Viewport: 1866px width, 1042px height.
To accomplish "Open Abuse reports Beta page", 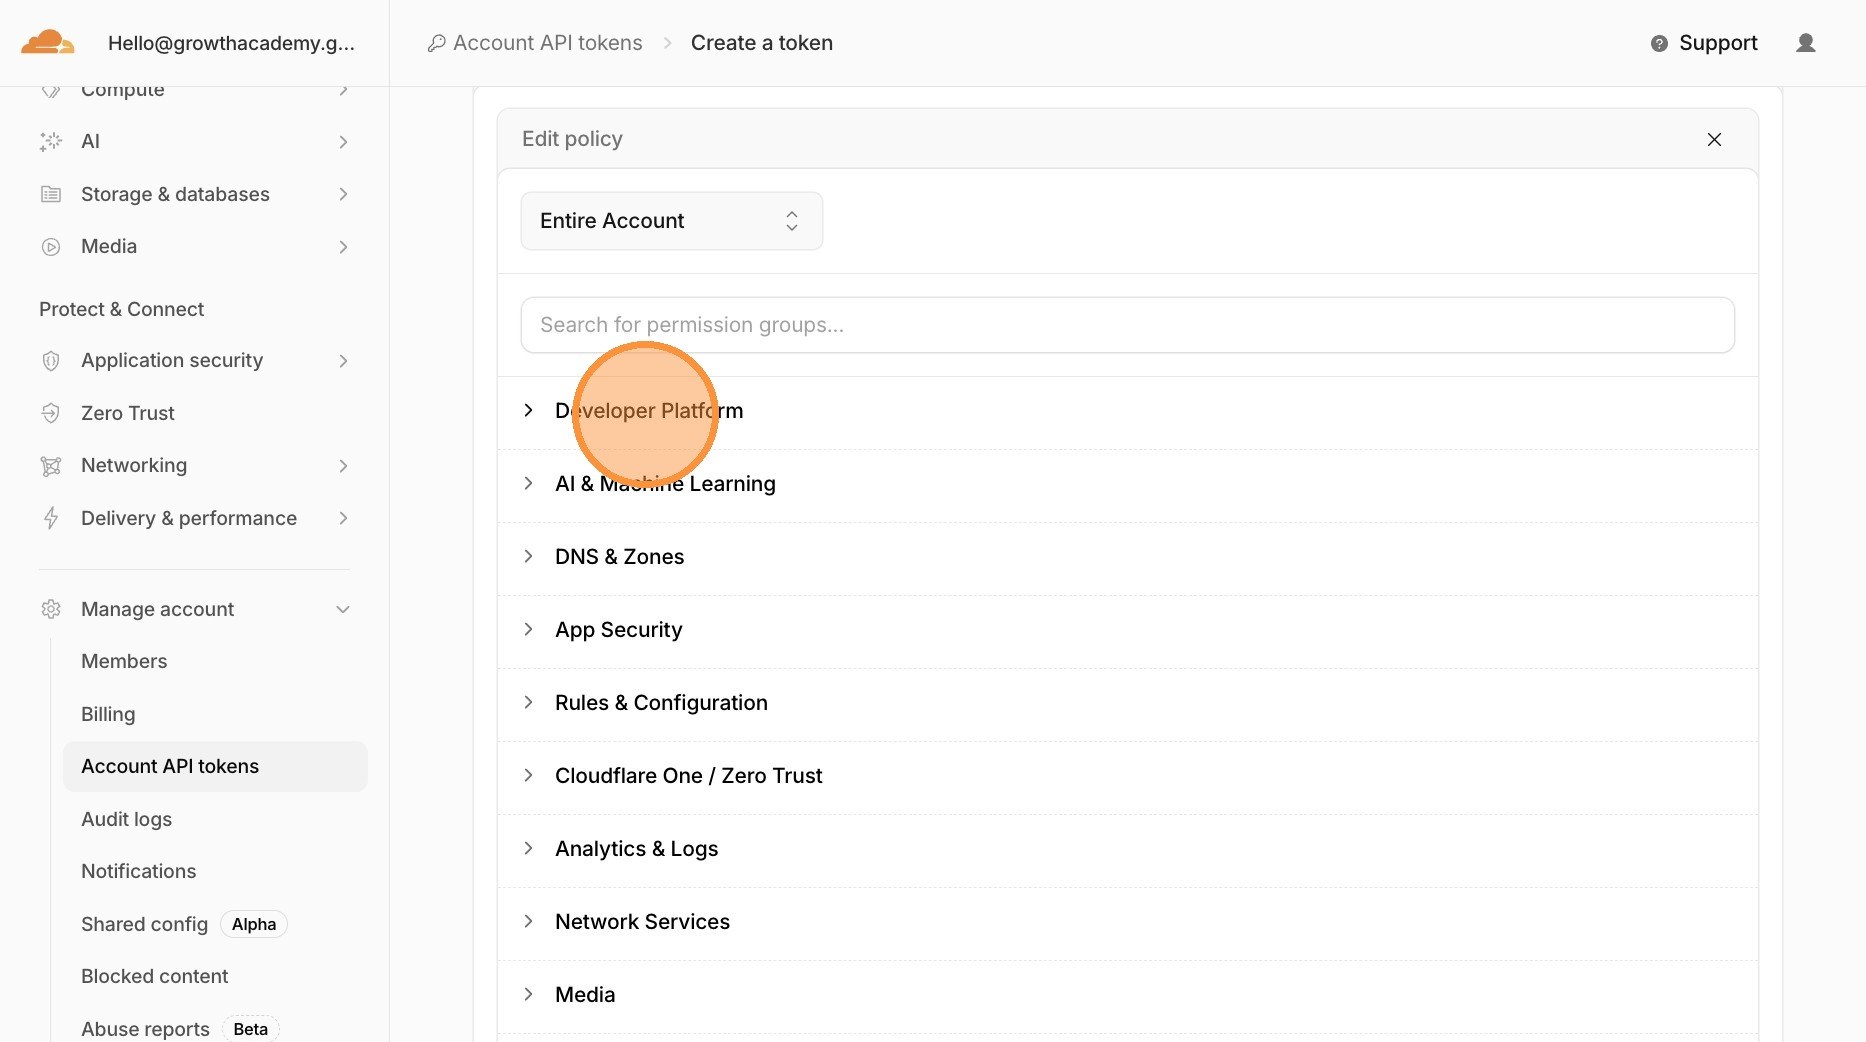I will pyautogui.click(x=180, y=1029).
